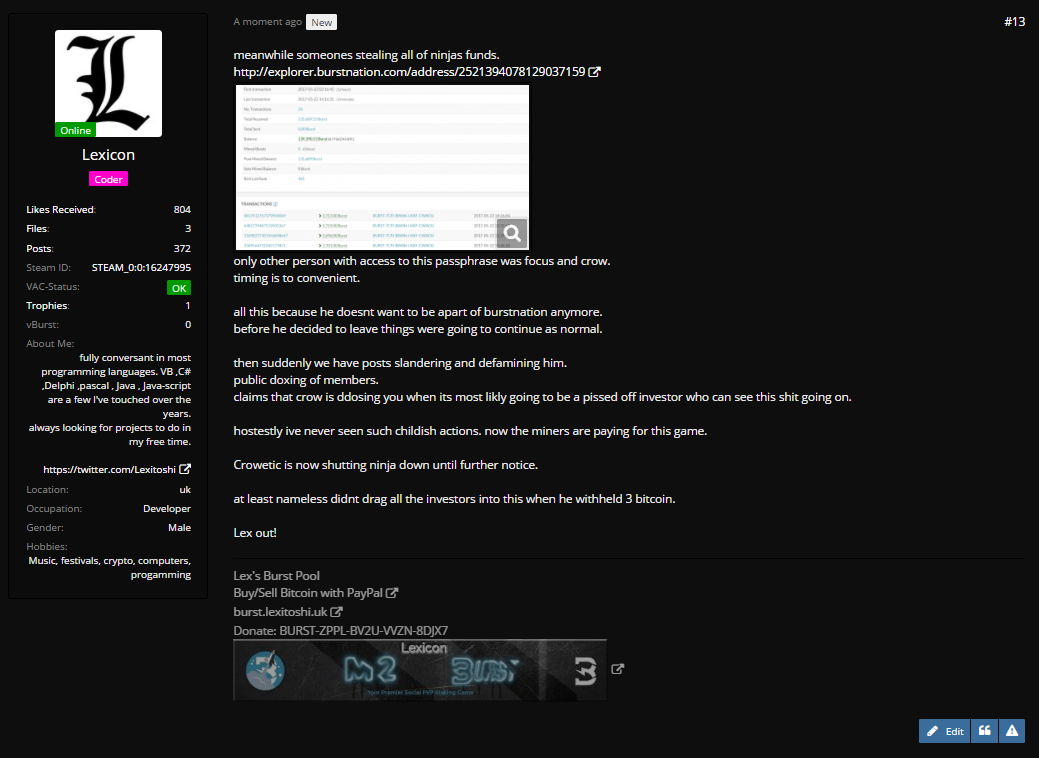Click the green VAC-Status OK badge
1039x758 pixels.
click(179, 288)
